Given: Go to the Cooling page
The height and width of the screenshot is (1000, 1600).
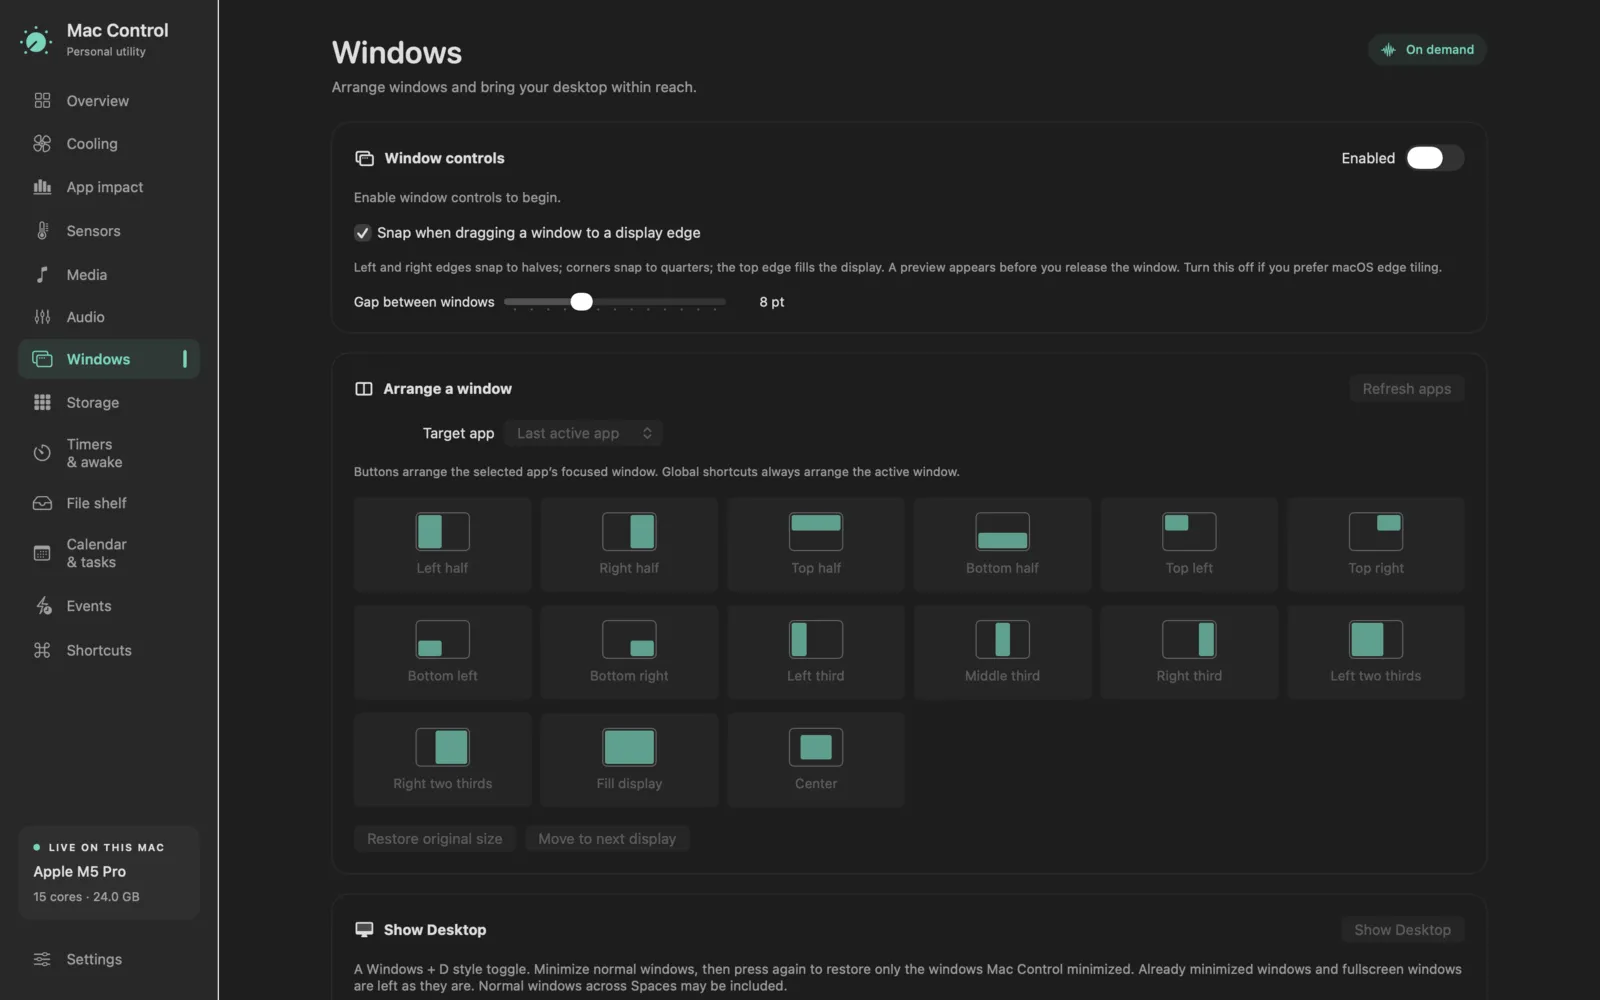Looking at the screenshot, I should [109, 144].
